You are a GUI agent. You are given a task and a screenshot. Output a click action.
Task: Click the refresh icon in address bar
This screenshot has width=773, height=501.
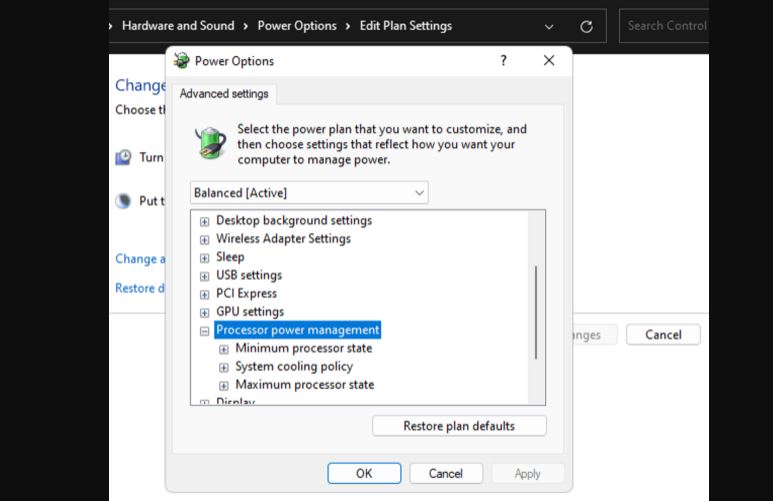point(586,26)
